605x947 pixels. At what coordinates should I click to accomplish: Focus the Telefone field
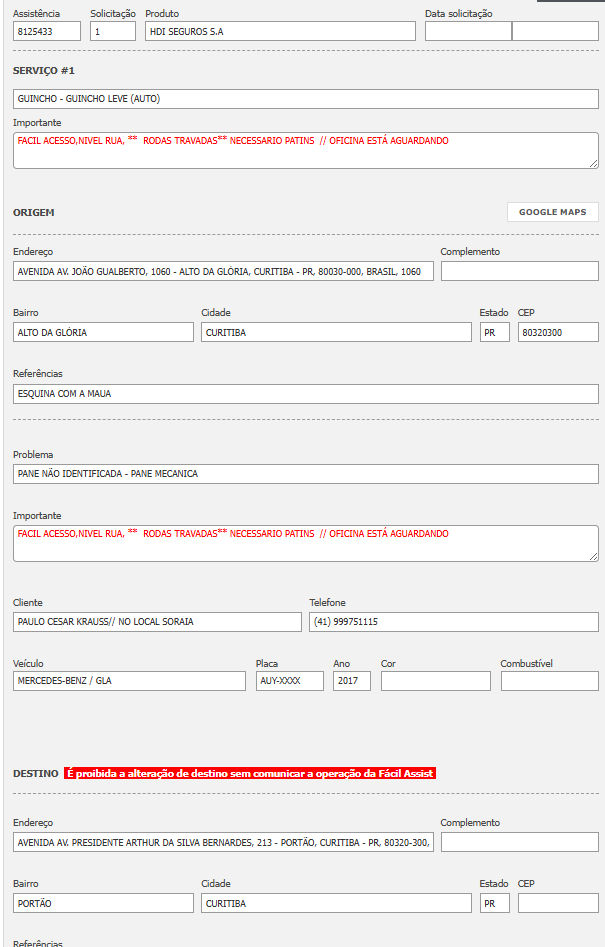pyautogui.click(x=454, y=622)
